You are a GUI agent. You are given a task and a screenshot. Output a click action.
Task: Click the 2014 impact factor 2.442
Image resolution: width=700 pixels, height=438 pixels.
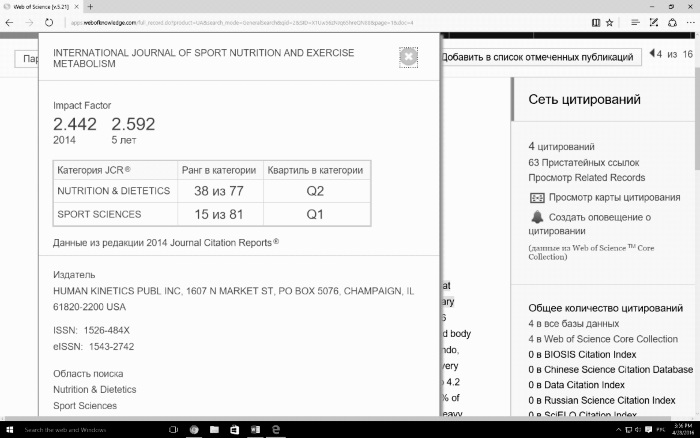[x=75, y=124]
